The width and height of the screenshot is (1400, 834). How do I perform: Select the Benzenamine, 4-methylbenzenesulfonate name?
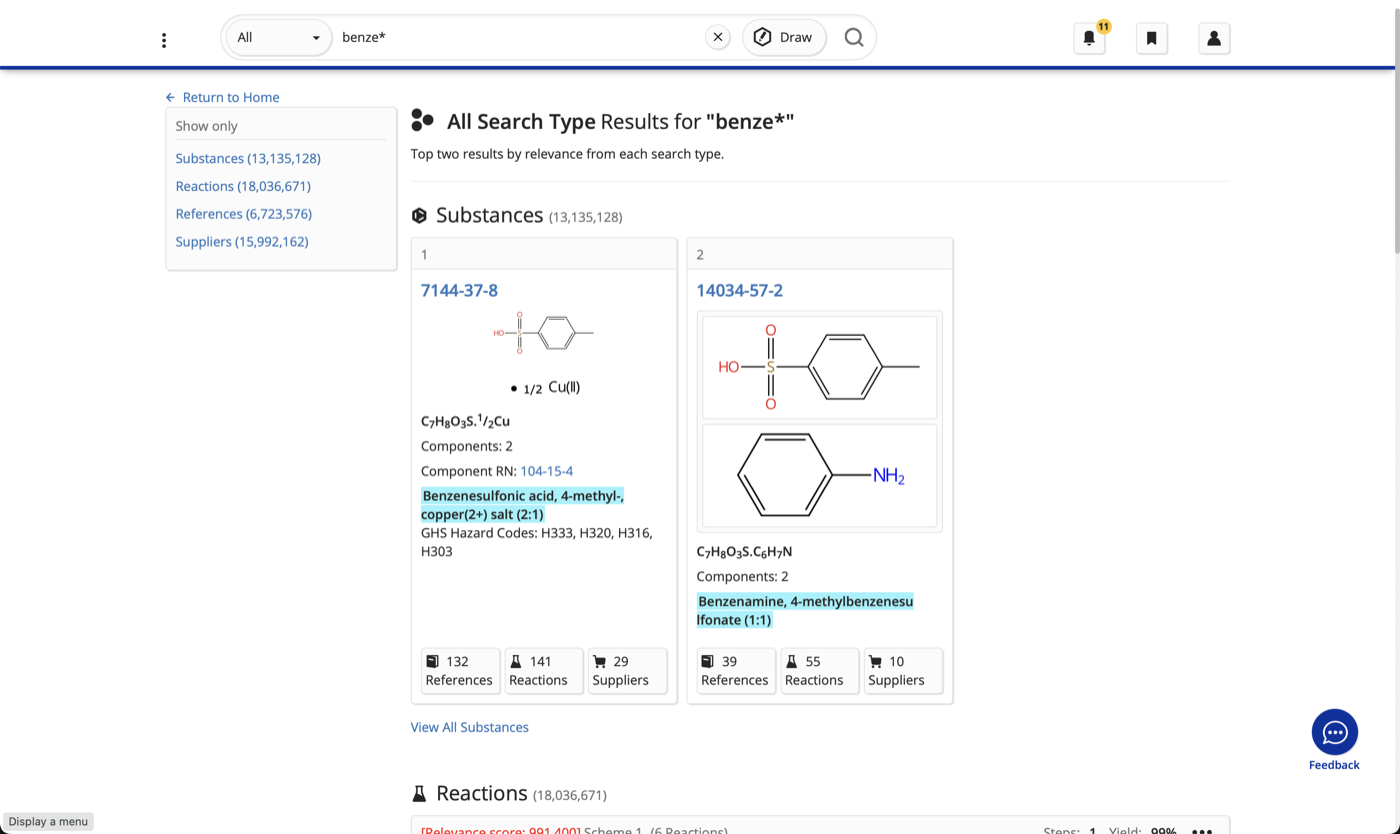tap(805, 610)
